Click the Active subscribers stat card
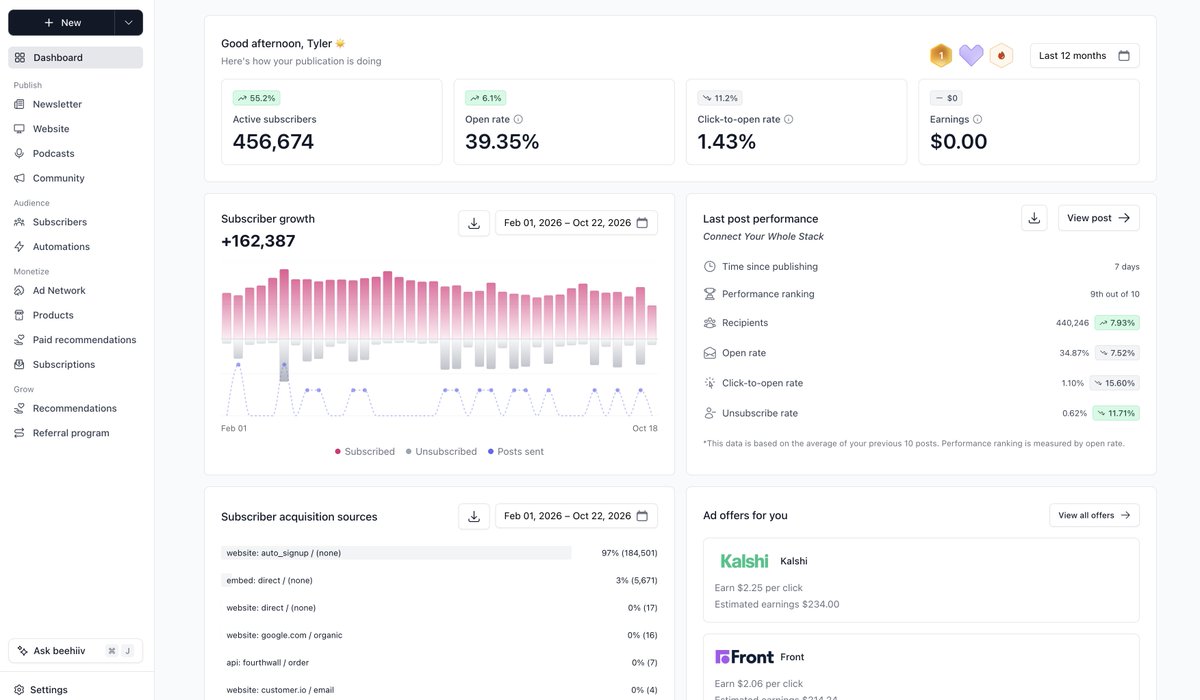The height and width of the screenshot is (700, 1200). coord(332,122)
